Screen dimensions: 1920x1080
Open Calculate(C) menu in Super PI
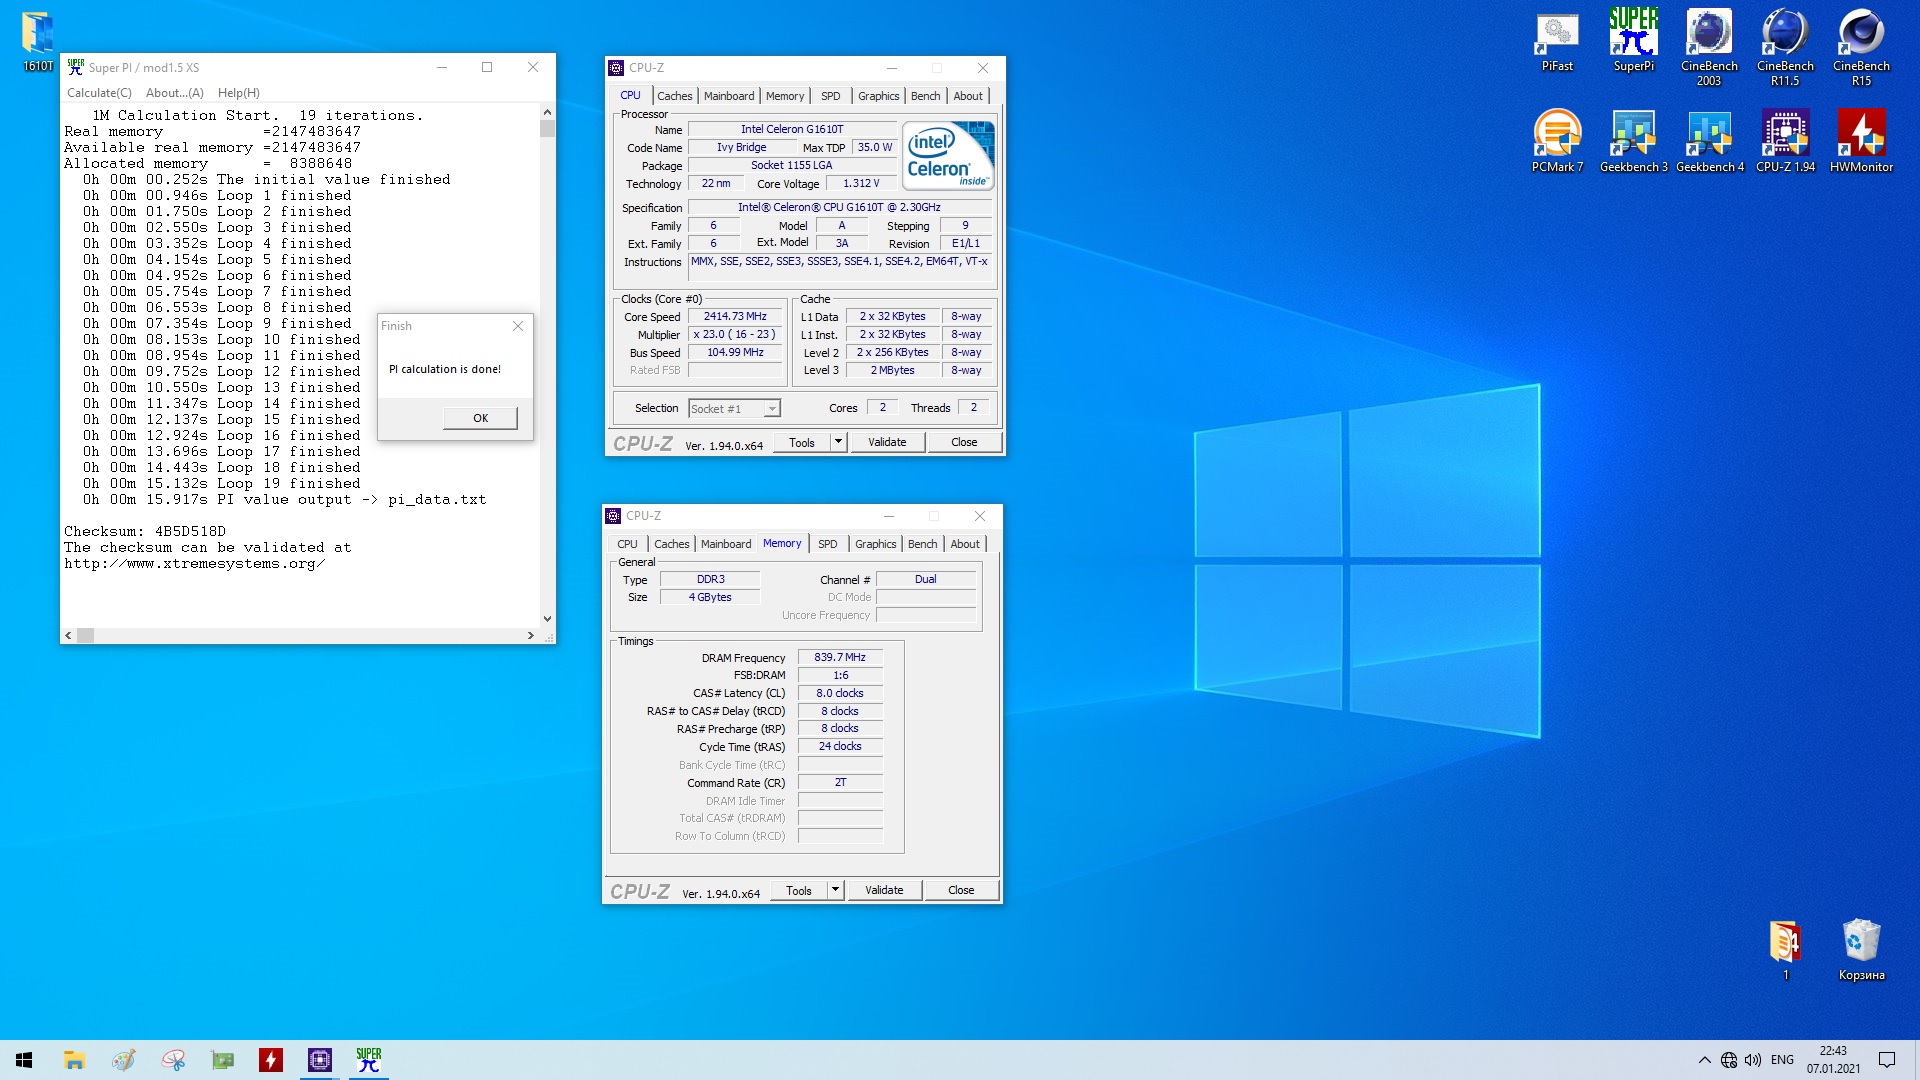pyautogui.click(x=99, y=93)
